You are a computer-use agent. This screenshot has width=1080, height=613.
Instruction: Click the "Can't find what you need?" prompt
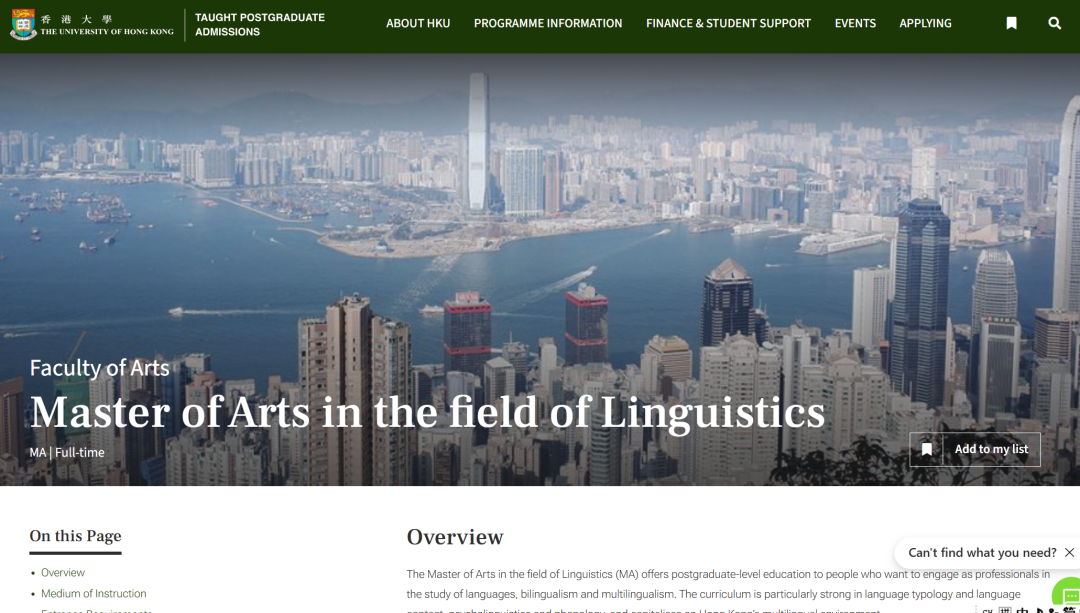click(x=982, y=552)
